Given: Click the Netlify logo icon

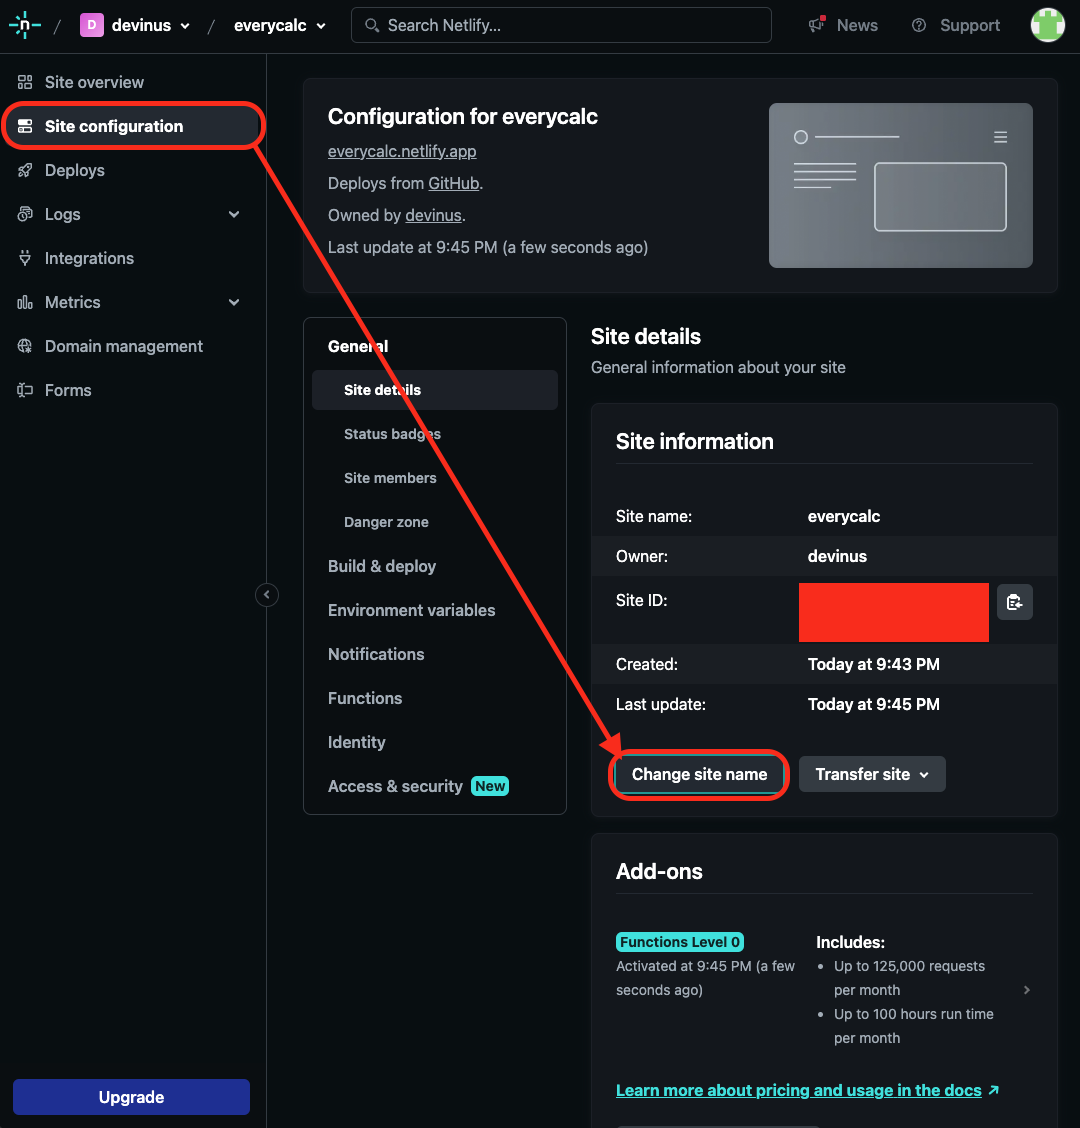Looking at the screenshot, I should pyautogui.click(x=24, y=25).
